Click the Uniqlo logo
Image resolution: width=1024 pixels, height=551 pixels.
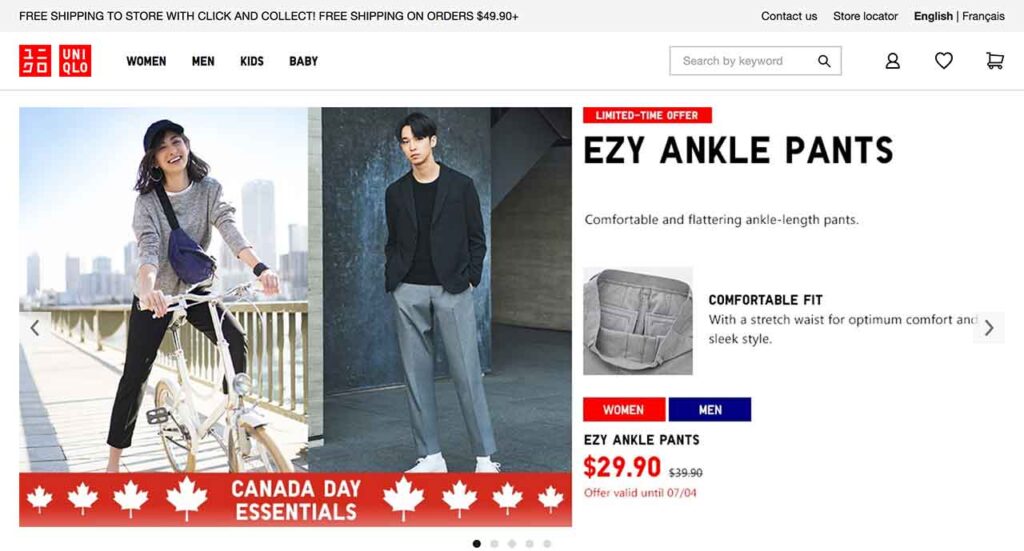55,61
